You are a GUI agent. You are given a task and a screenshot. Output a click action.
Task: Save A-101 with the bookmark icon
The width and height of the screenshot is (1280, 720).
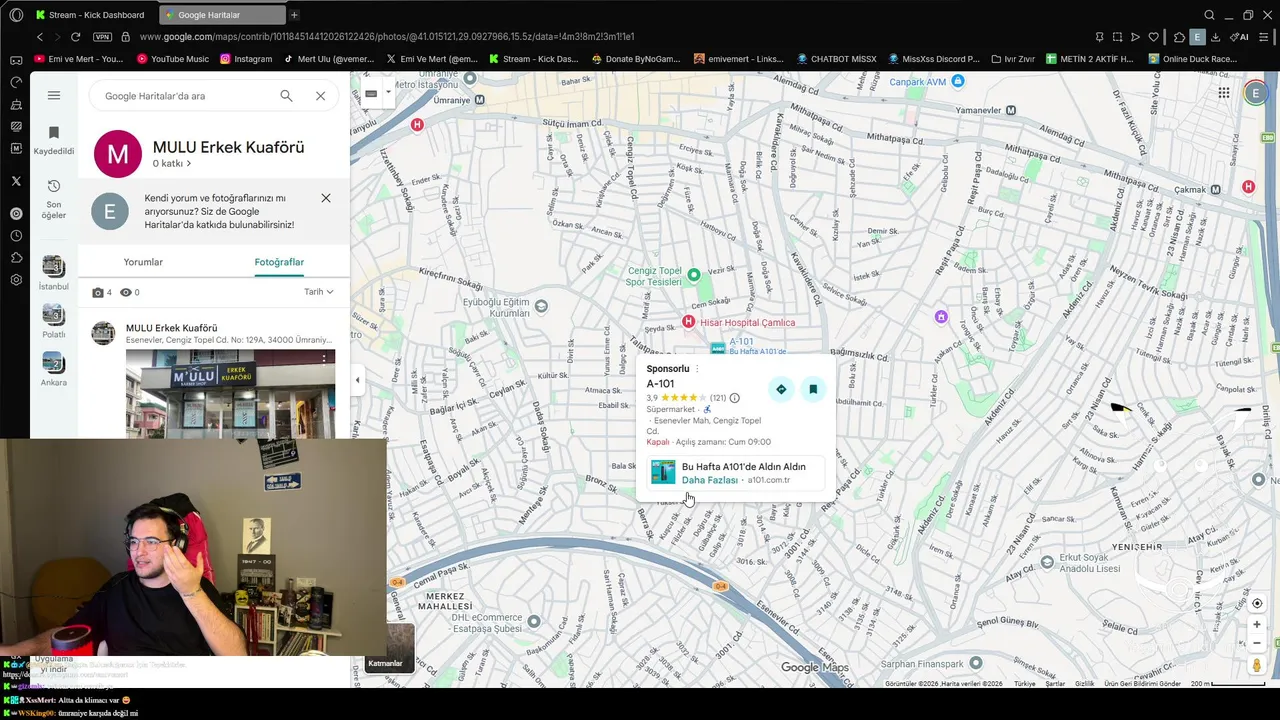click(813, 389)
